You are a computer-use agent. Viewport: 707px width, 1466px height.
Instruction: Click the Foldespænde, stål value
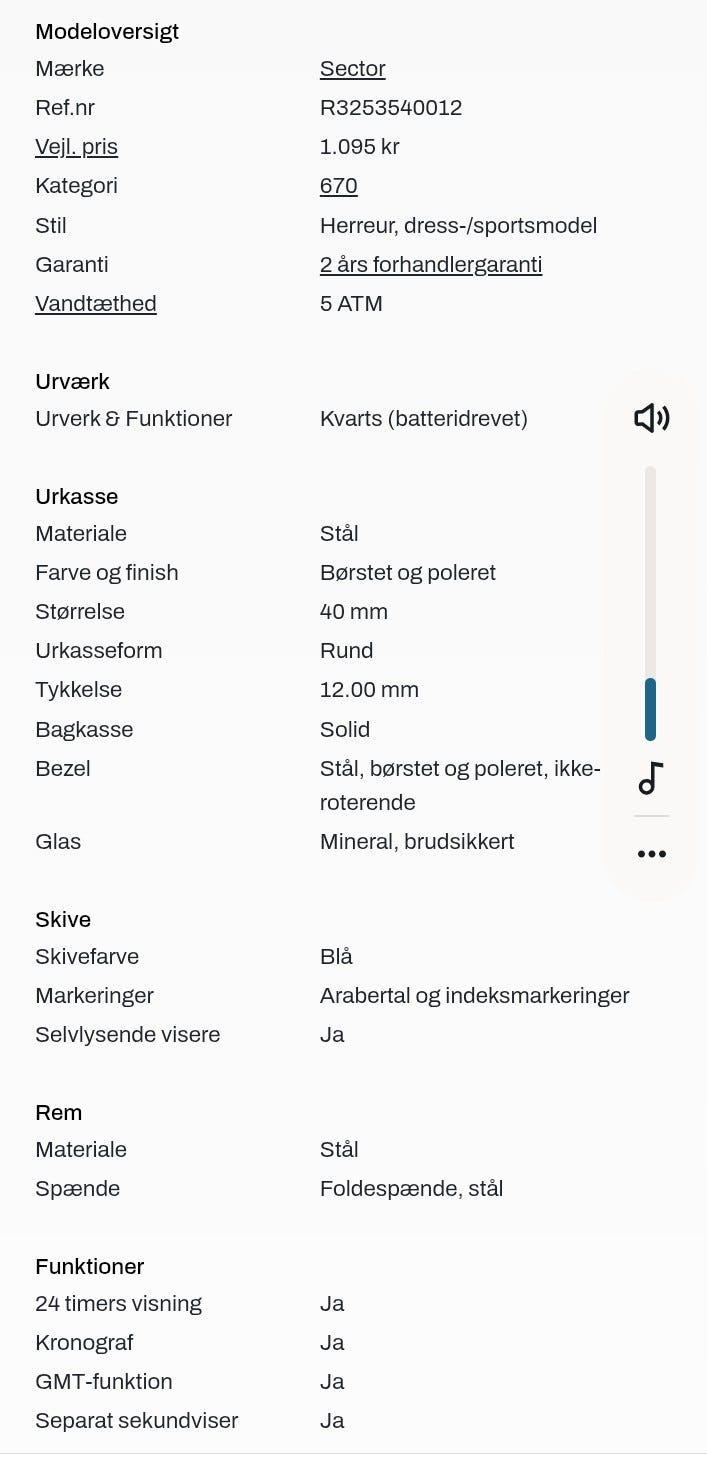[411, 1189]
